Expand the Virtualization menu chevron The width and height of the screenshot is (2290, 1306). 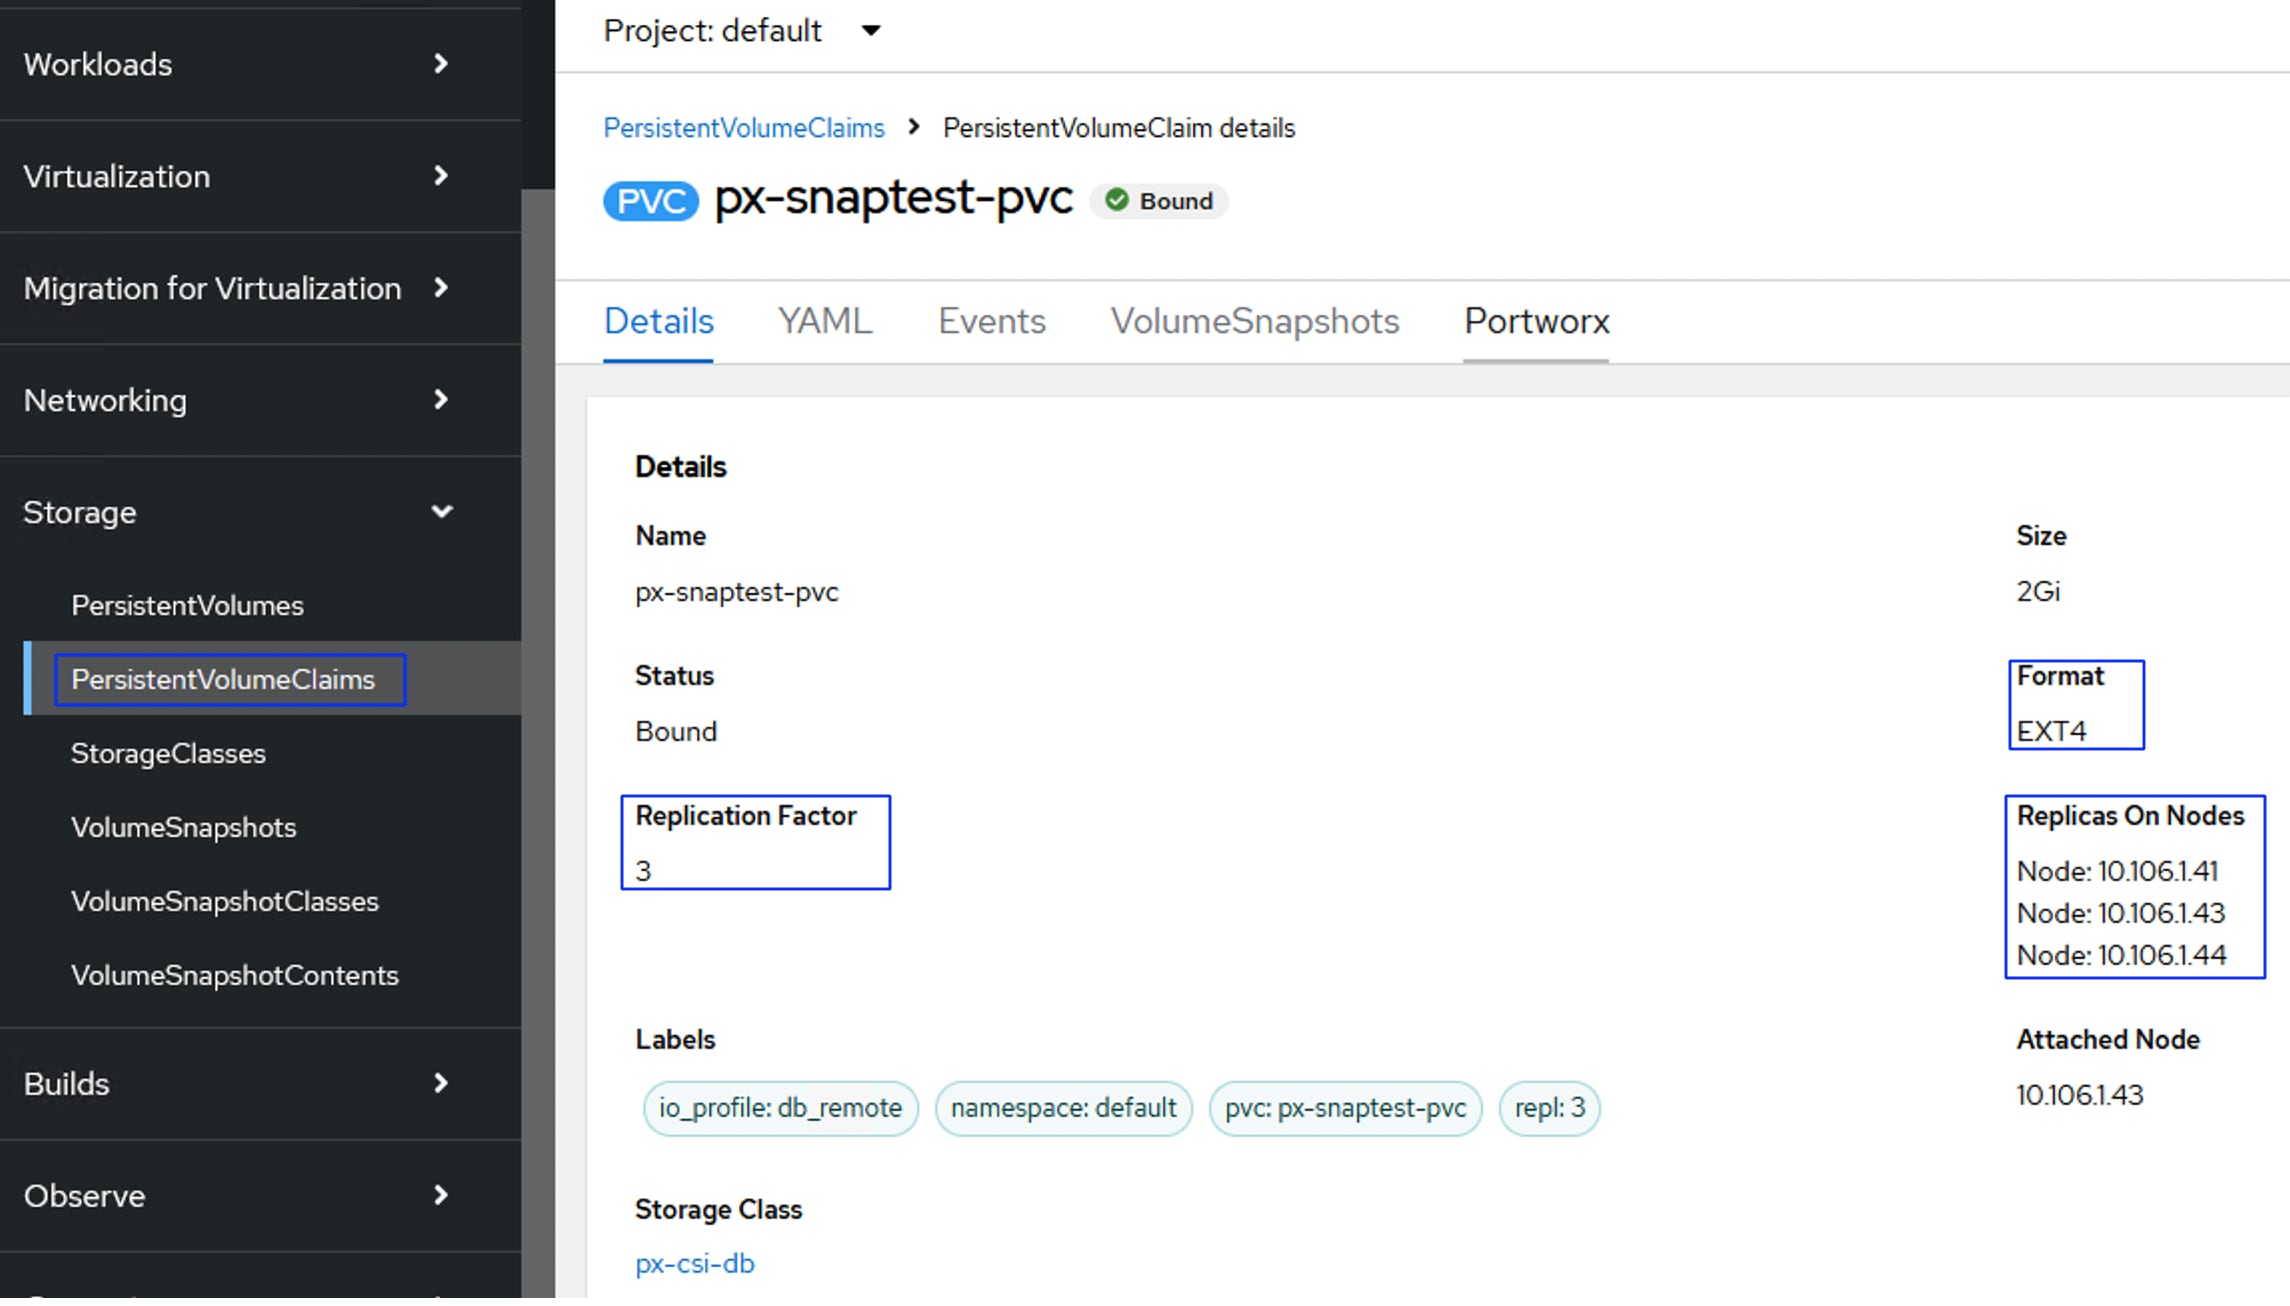click(440, 177)
